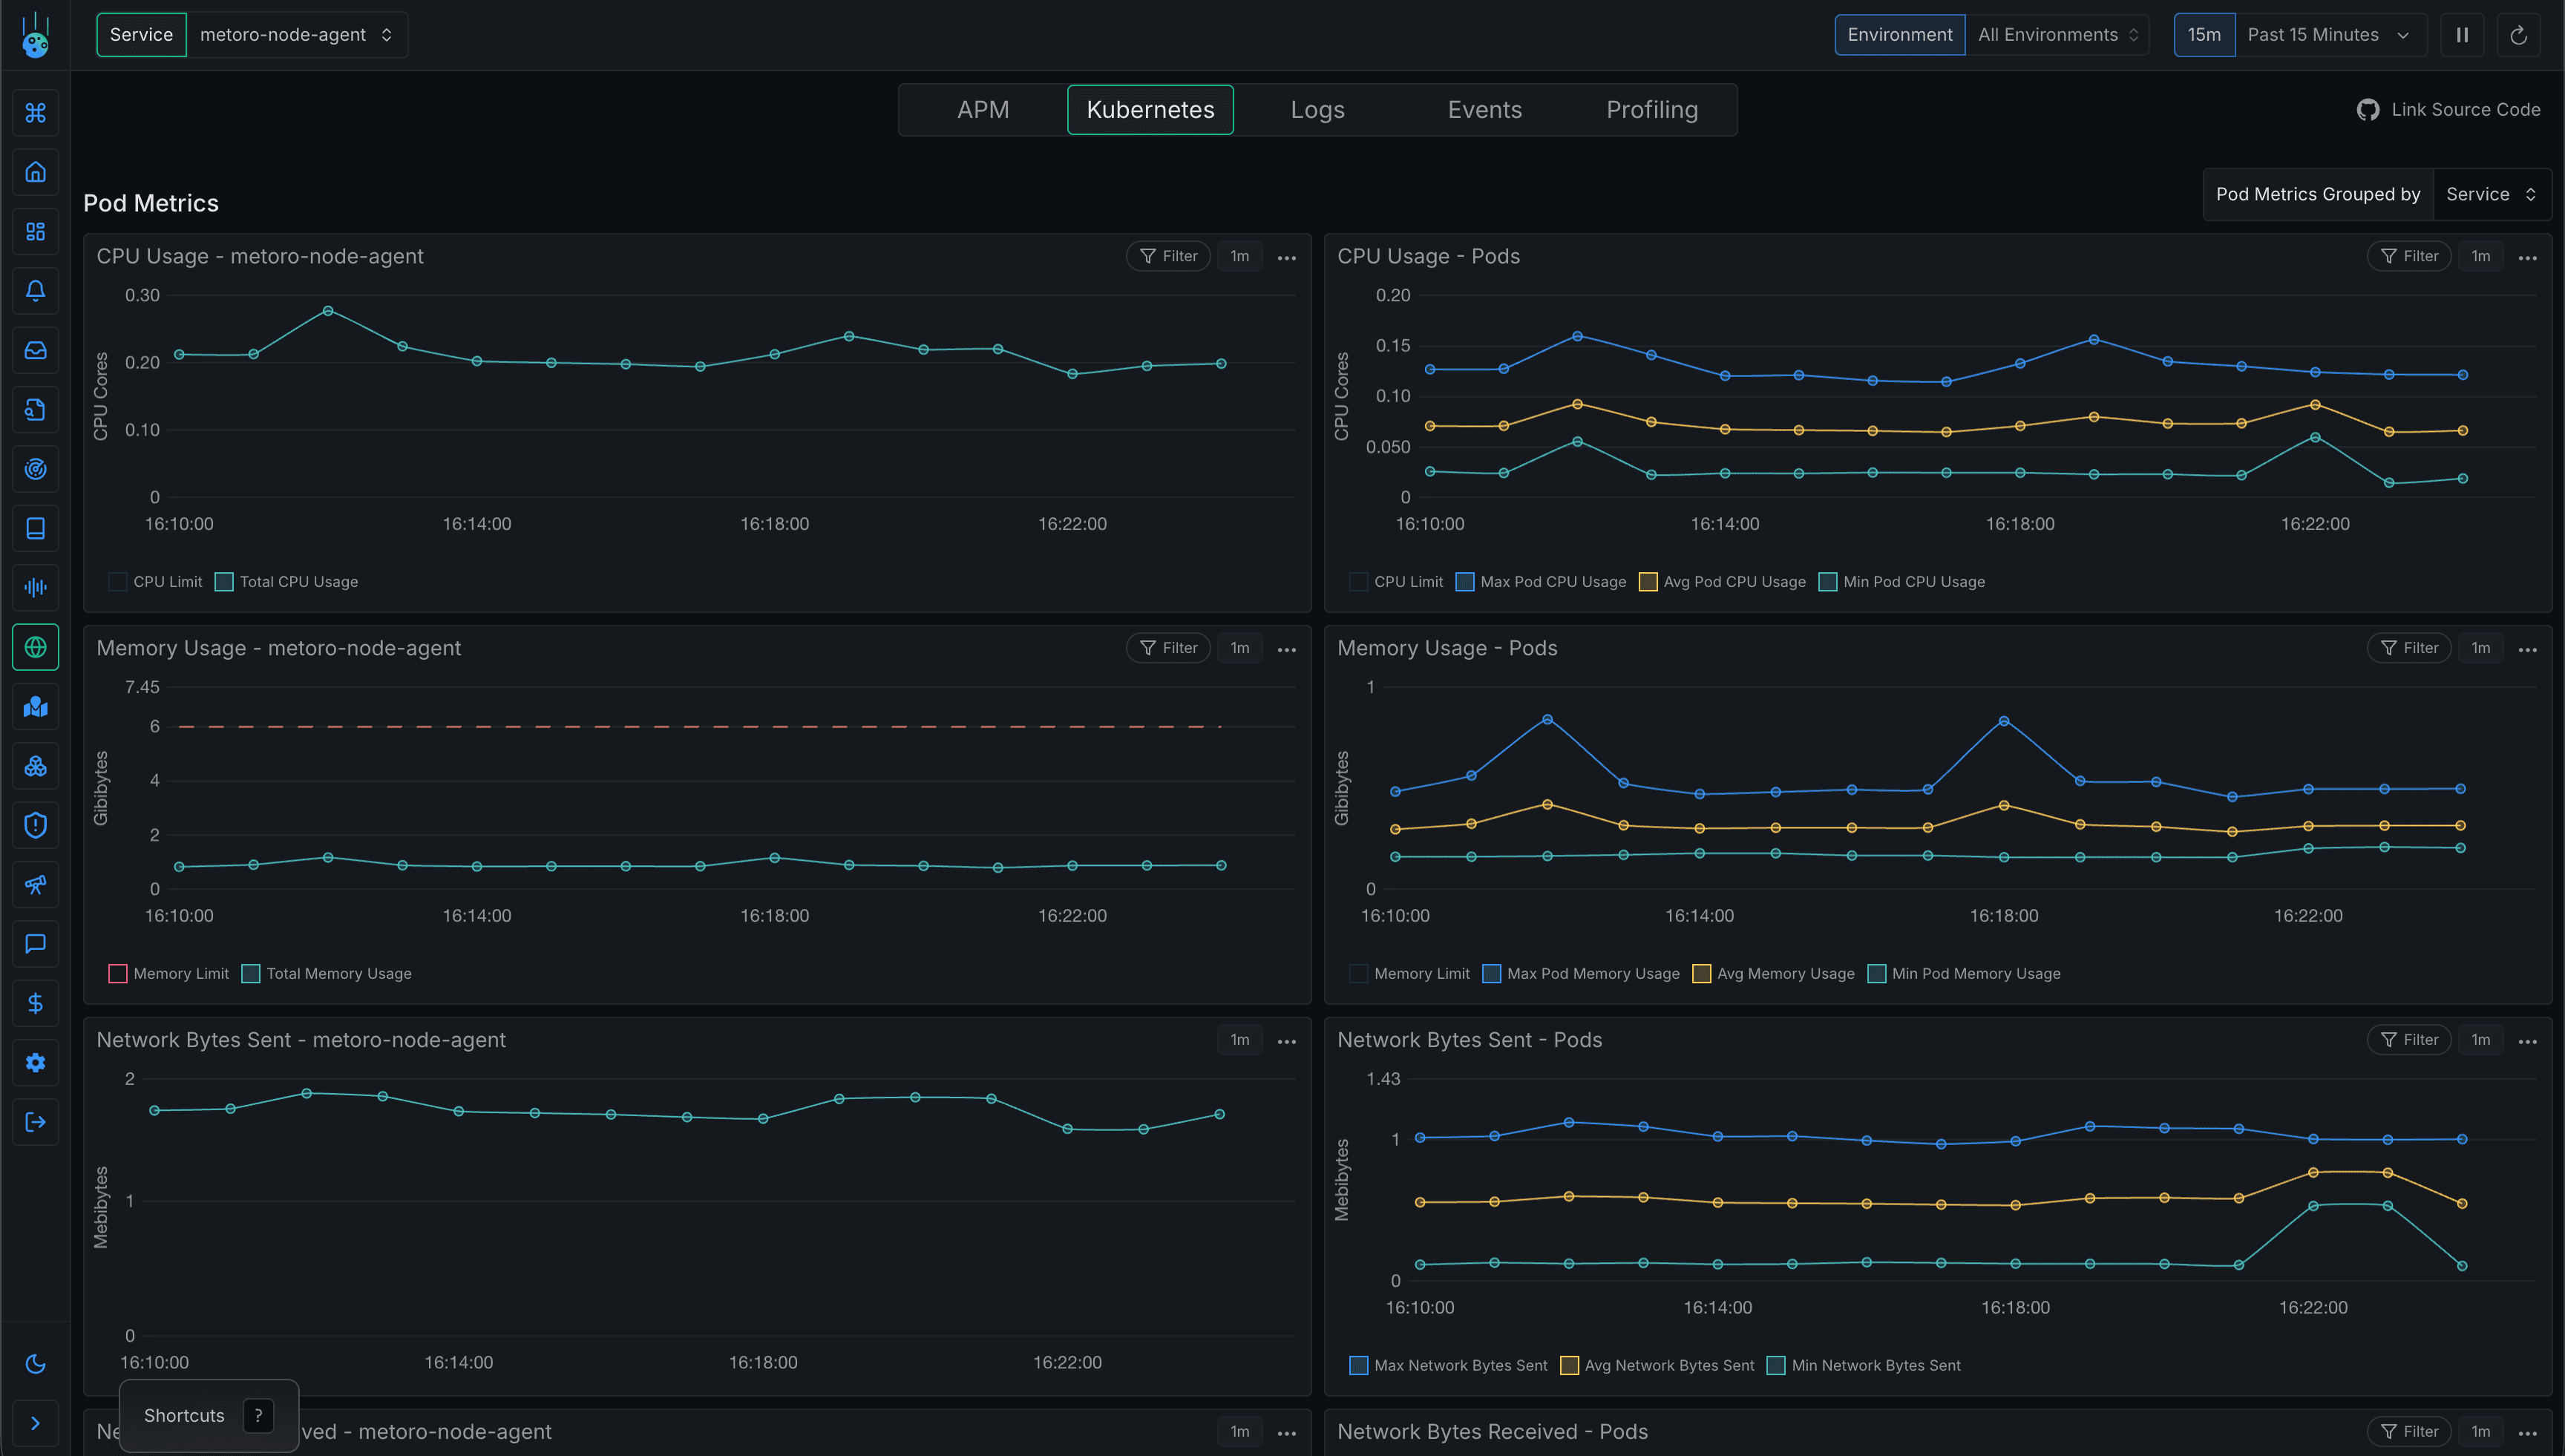
Task: Click the alerts bell icon
Action: click(35, 291)
